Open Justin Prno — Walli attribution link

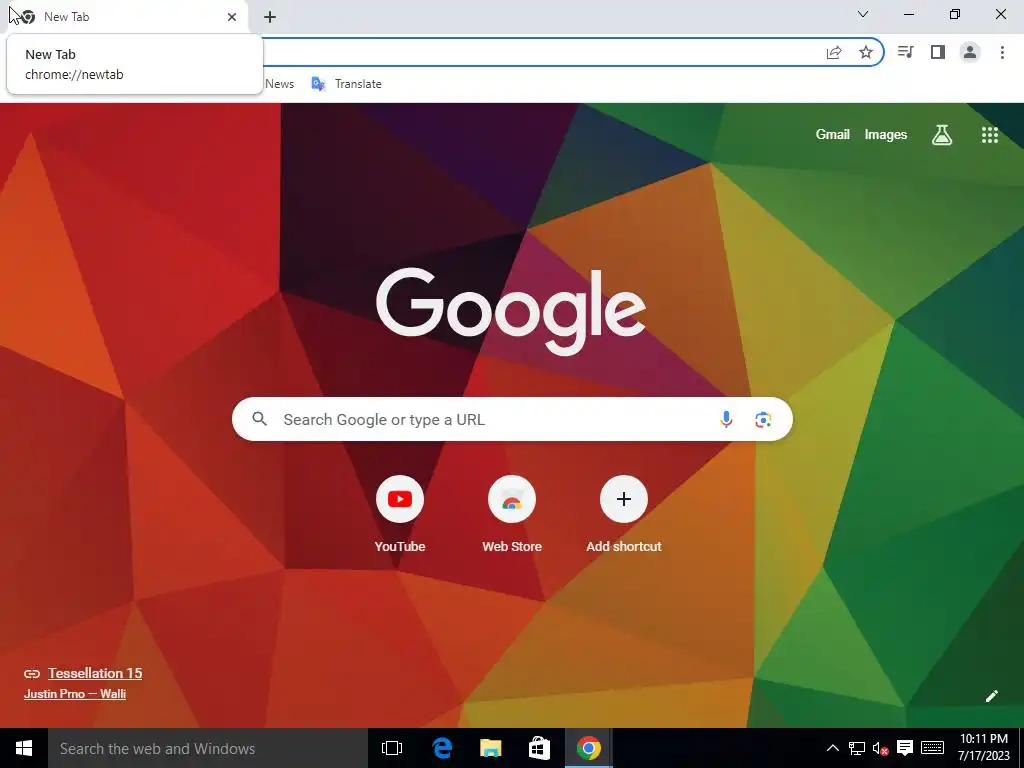[x=75, y=694]
